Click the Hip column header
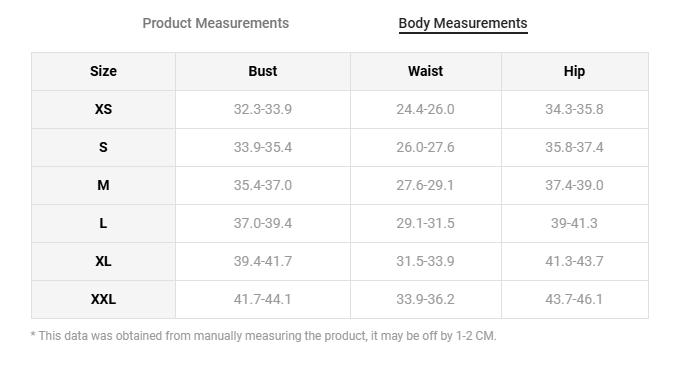This screenshot has width=677, height=374. (574, 71)
